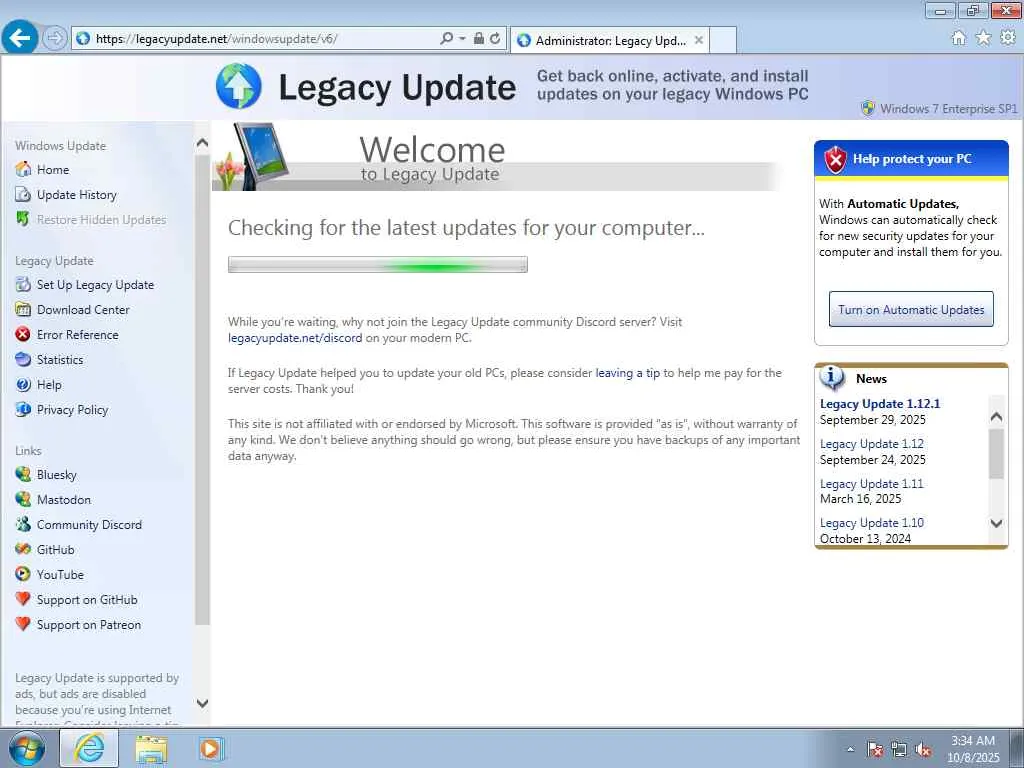Image resolution: width=1024 pixels, height=768 pixels.
Task: Click Internet Explorer taskbar button
Action: (x=89, y=748)
